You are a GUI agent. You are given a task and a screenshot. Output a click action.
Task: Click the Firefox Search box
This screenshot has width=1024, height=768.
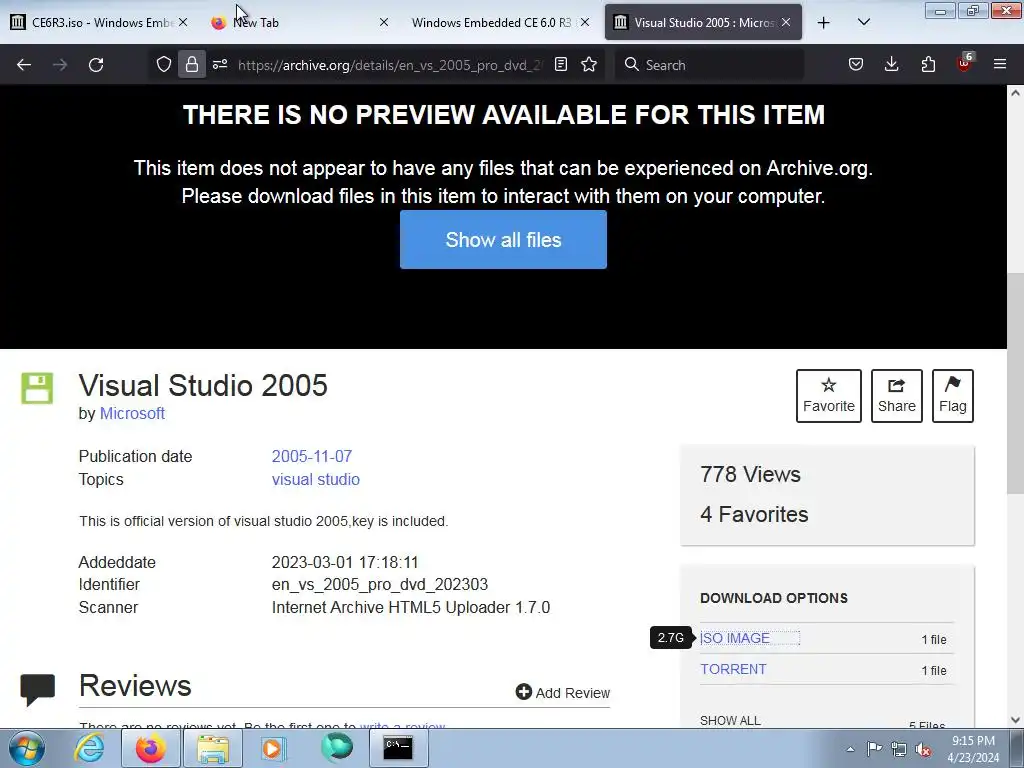point(709,65)
